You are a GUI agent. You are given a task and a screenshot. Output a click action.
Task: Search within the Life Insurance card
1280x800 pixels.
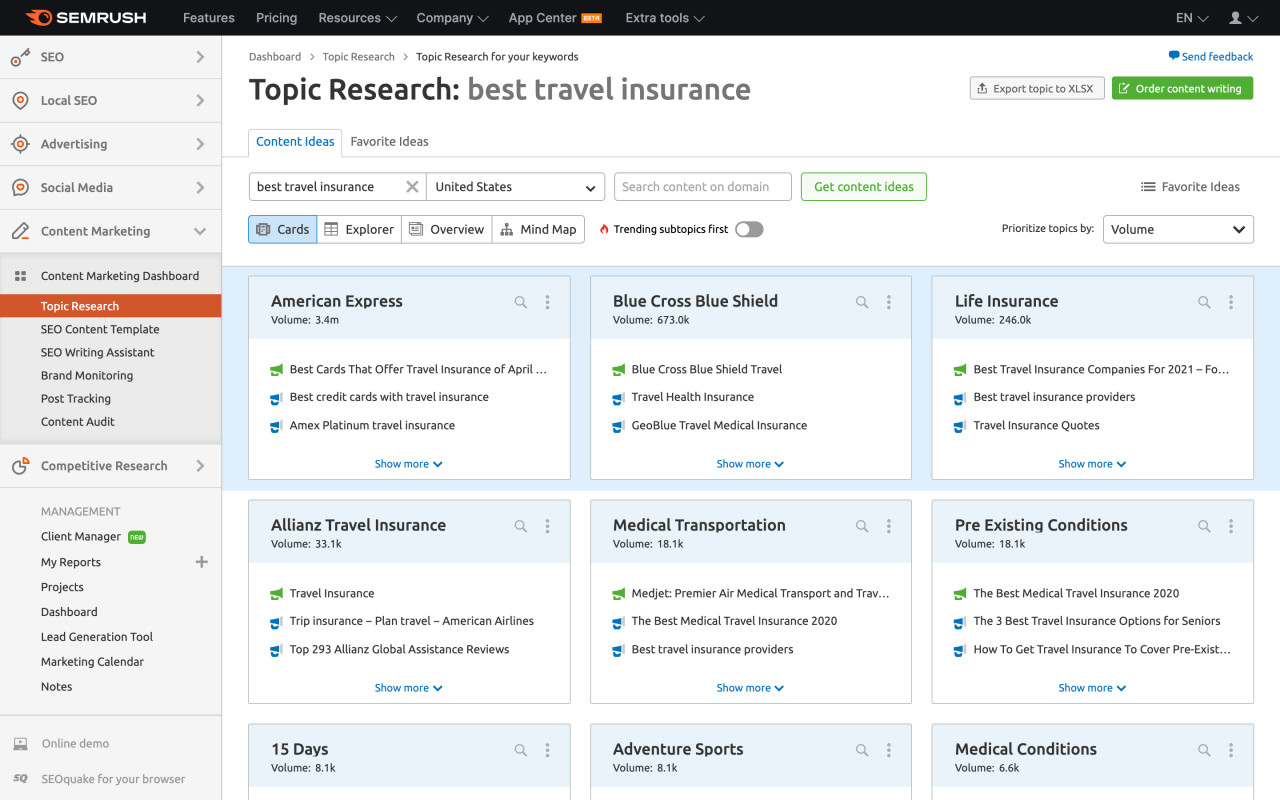[x=1204, y=302]
